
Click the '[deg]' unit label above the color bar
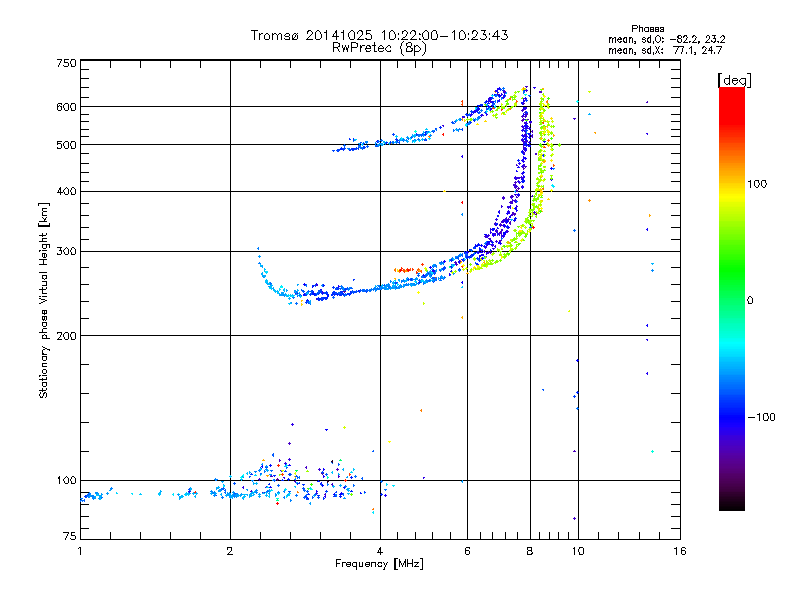click(x=734, y=80)
